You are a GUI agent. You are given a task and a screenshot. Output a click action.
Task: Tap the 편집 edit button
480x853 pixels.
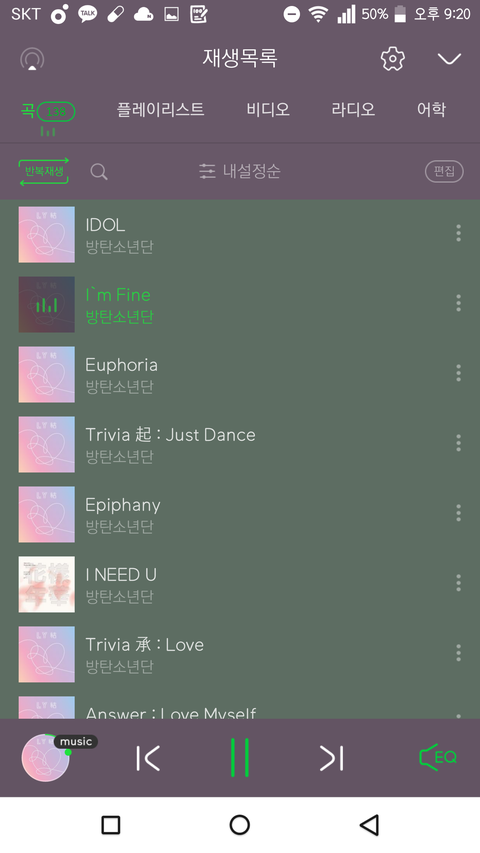444,171
